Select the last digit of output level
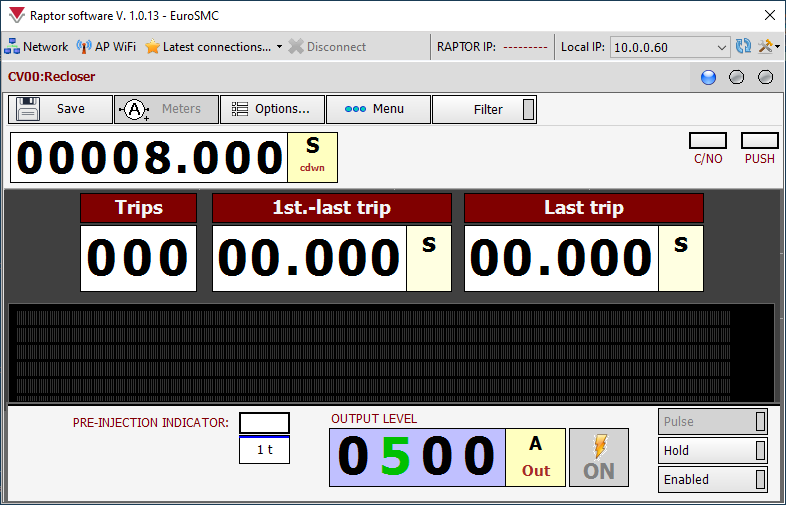Screen dimensions: 786x505 479,456
